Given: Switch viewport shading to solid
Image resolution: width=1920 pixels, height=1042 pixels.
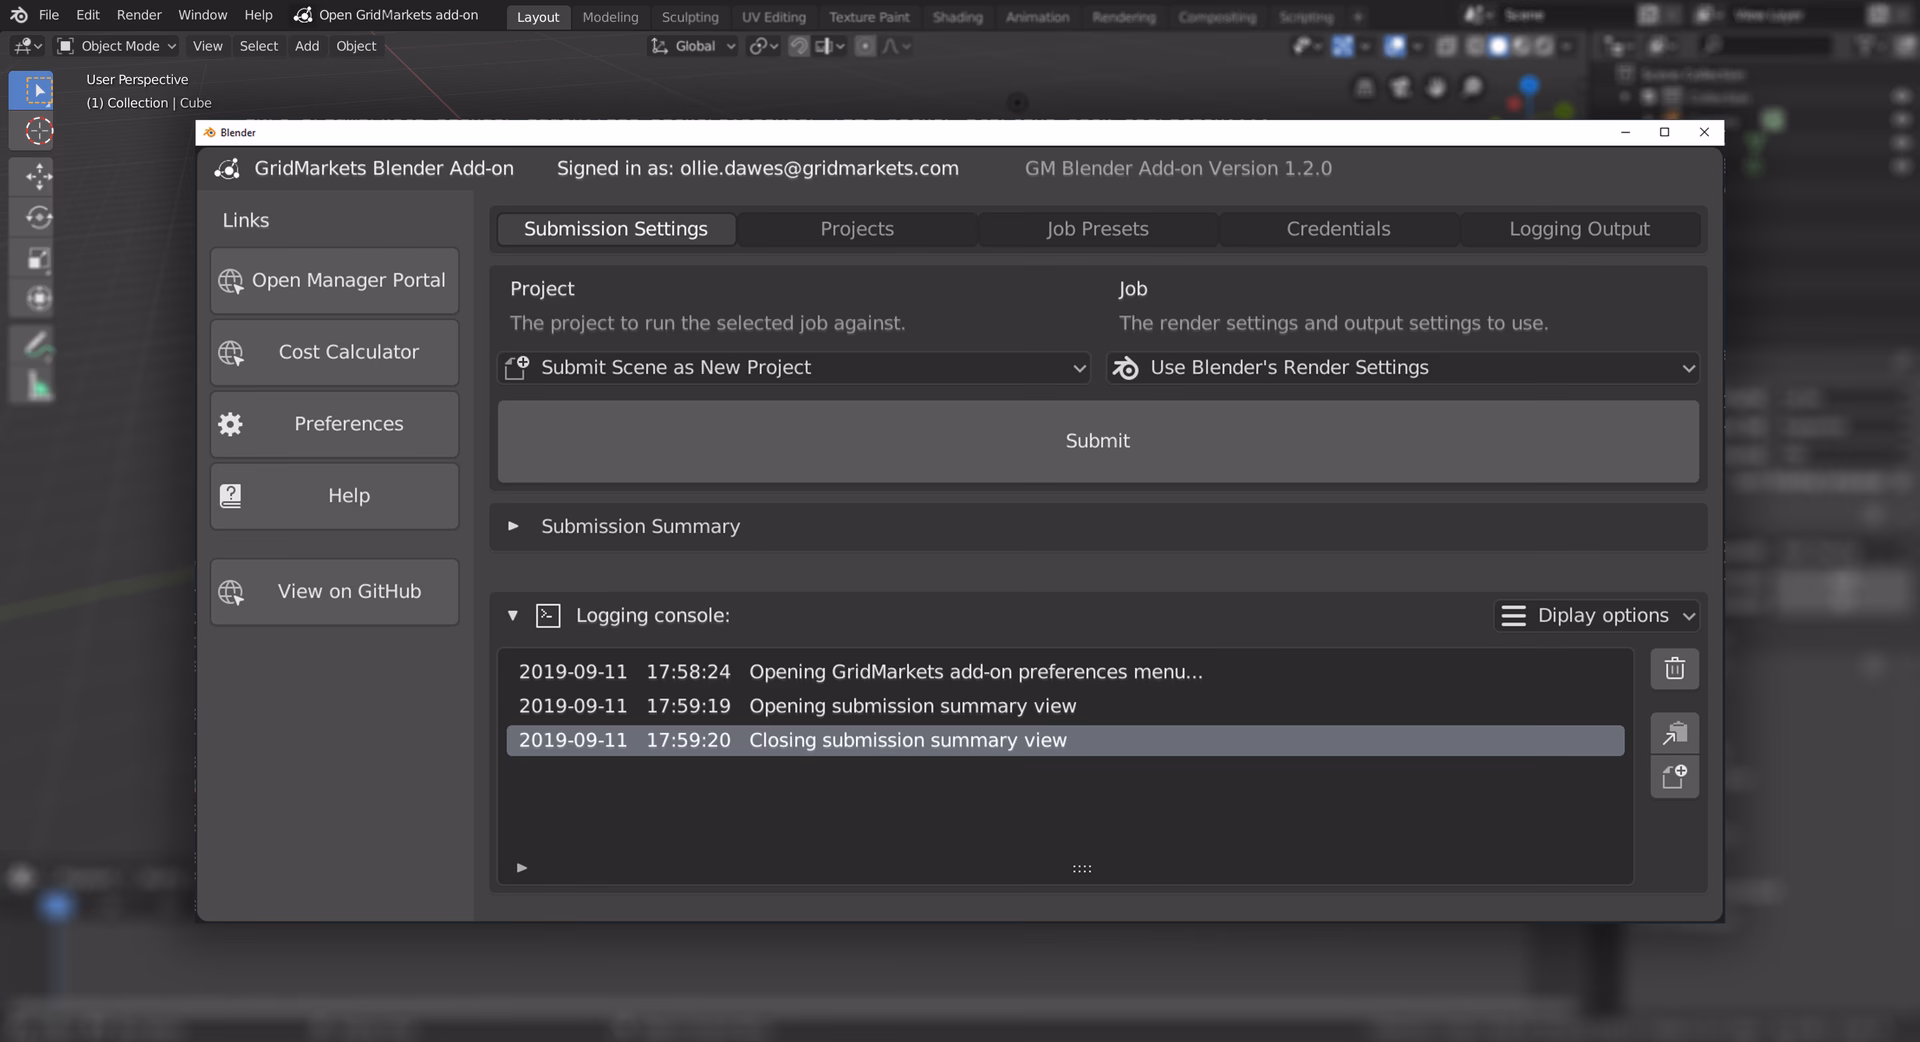Looking at the screenshot, I should [x=1498, y=46].
